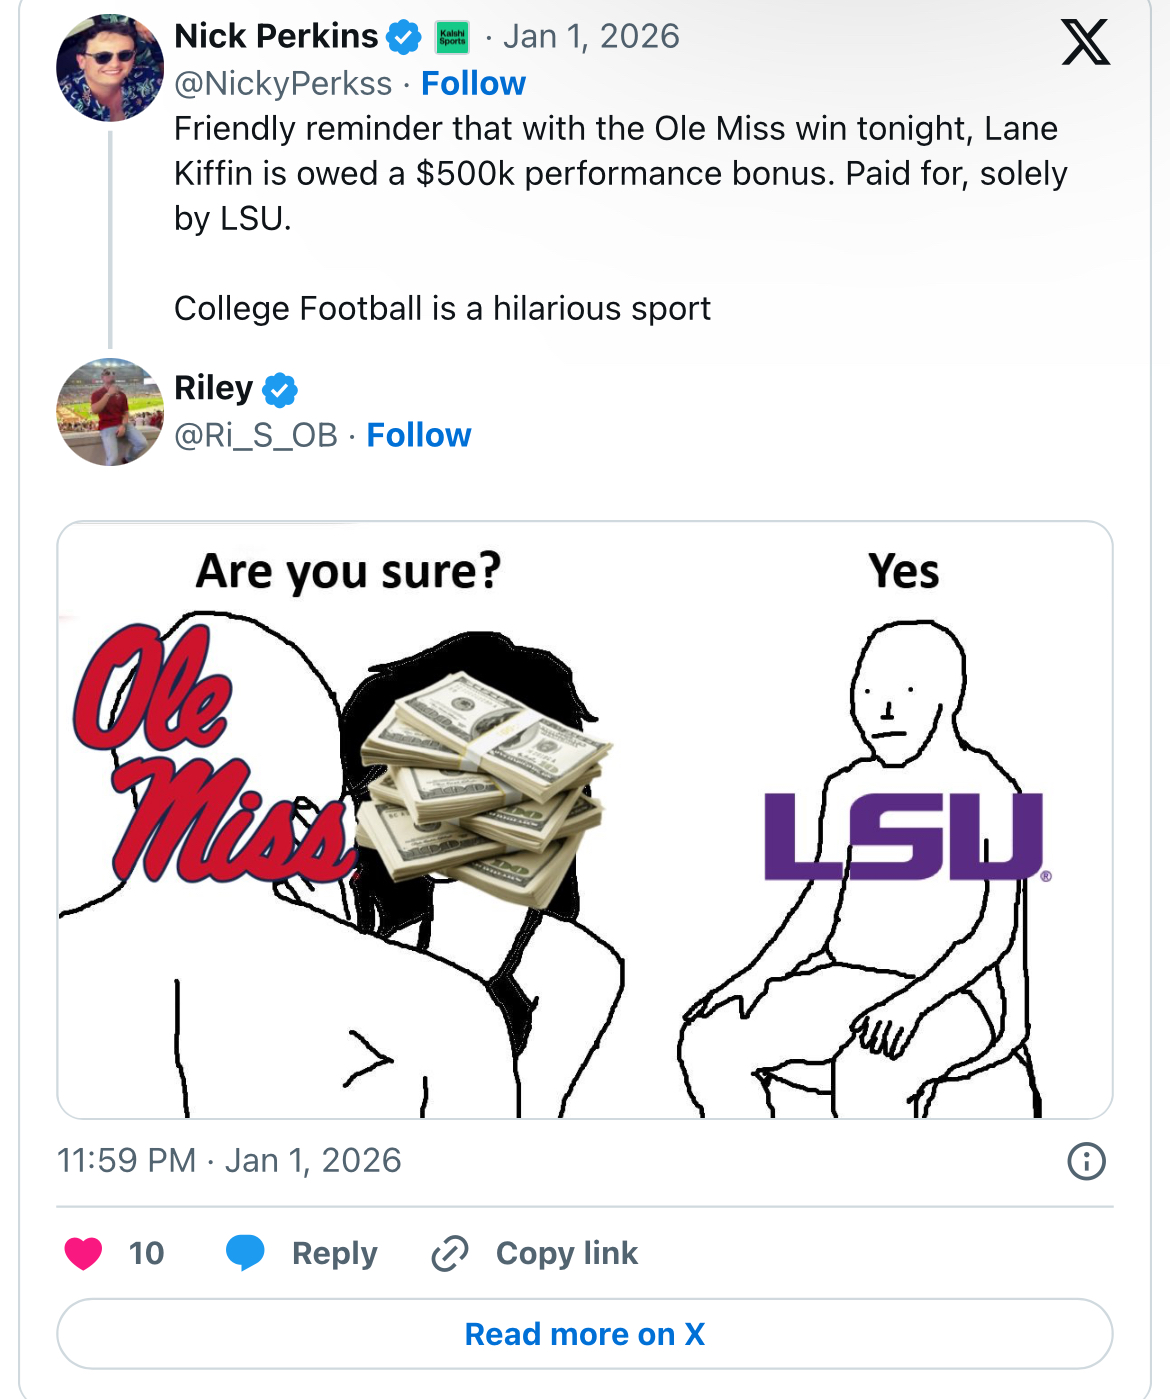This screenshot has height=1399, width=1170.
Task: Open Riley's profile avatar
Action: pos(110,412)
